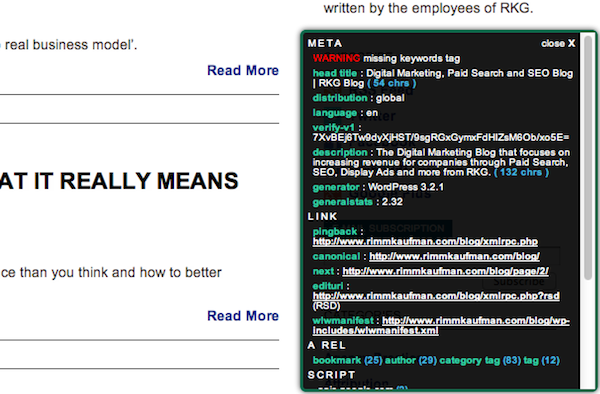Click 'bookmark (25)' rel entry
The image size is (600, 394).
pos(347,360)
